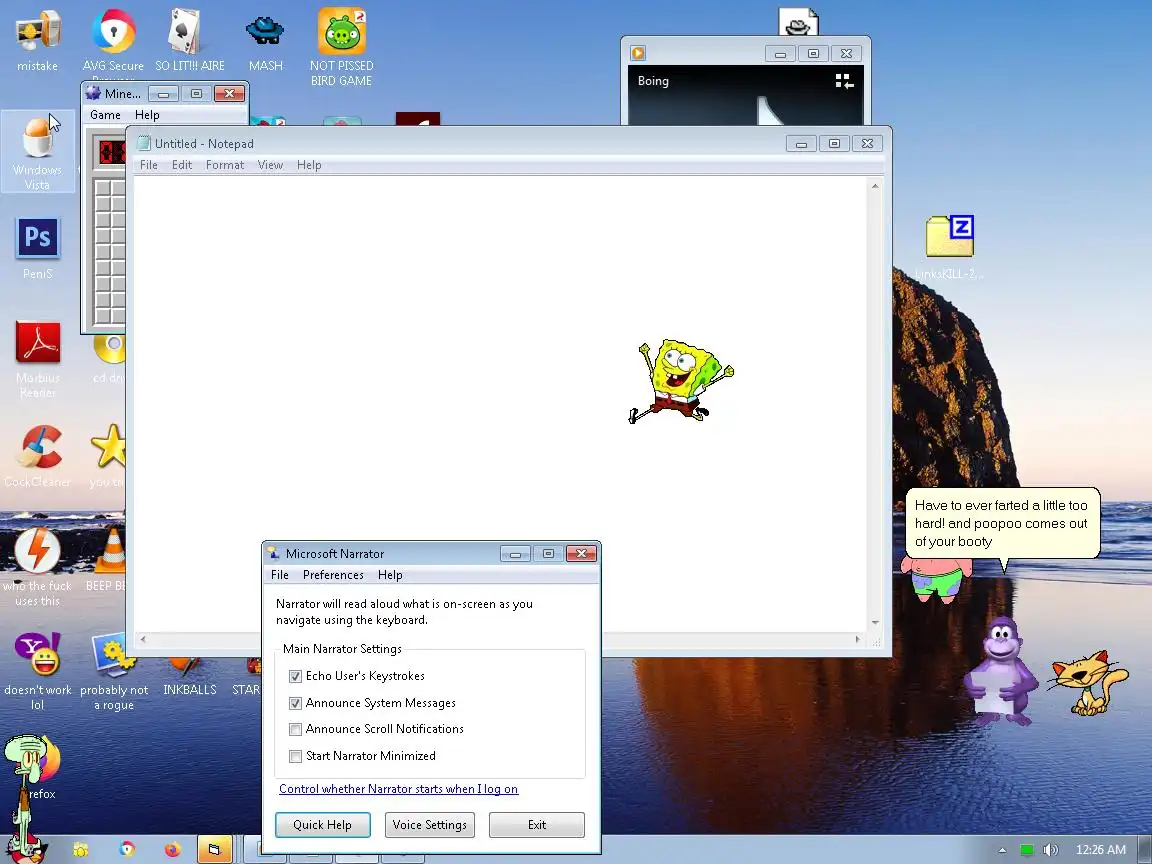Open Narrator Help menu
Image resolution: width=1152 pixels, height=864 pixels.
[x=390, y=575]
